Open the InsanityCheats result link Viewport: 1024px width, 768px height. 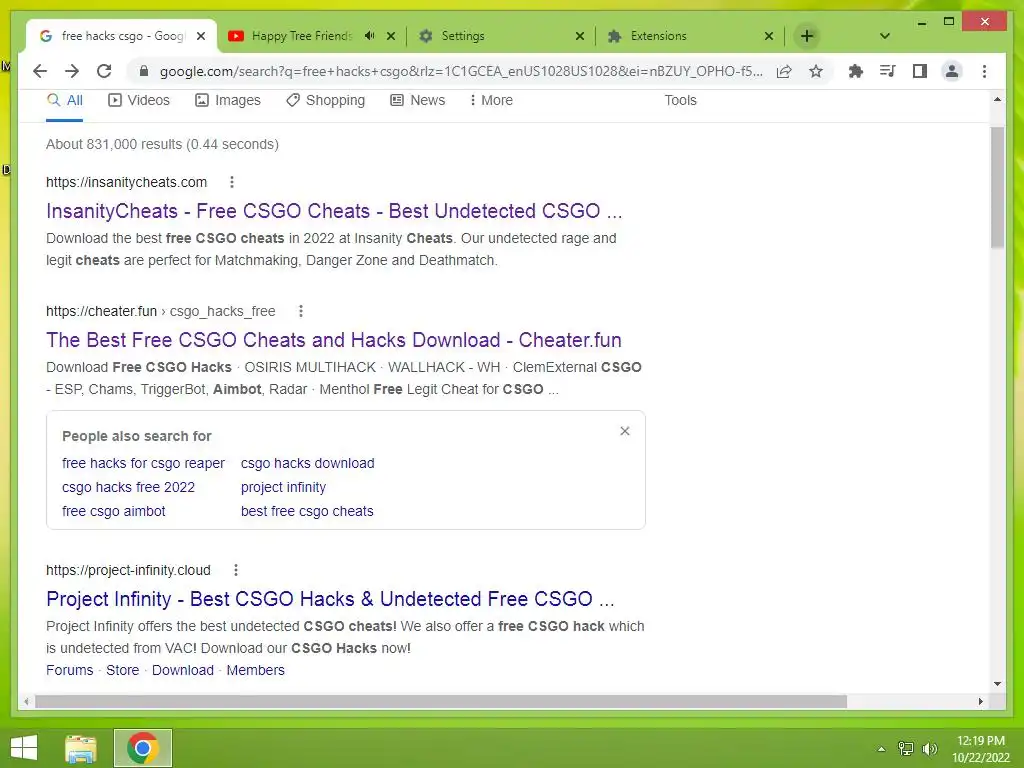tap(334, 211)
